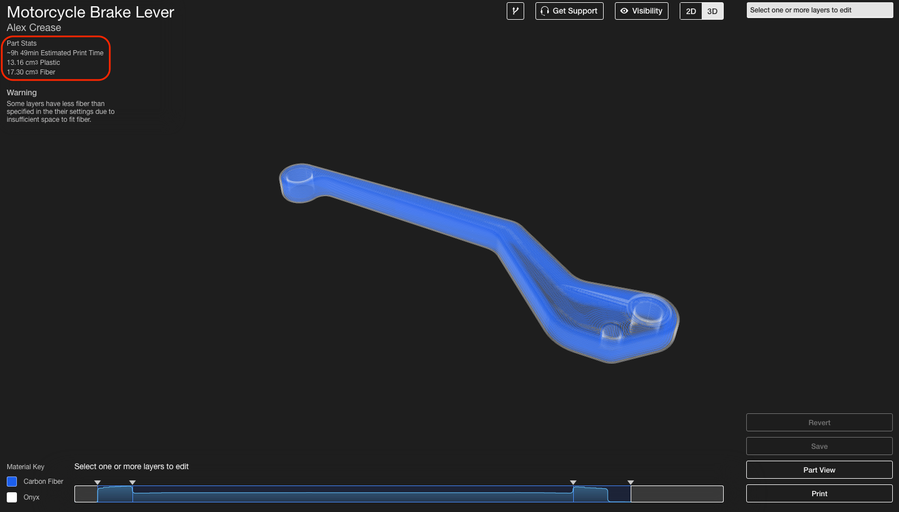Click the second layer range marker triangle
The width and height of the screenshot is (899, 512).
click(x=132, y=483)
